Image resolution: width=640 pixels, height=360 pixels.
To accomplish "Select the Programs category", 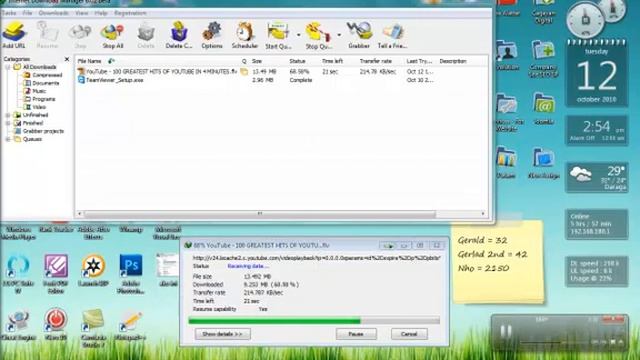I will point(40,99).
